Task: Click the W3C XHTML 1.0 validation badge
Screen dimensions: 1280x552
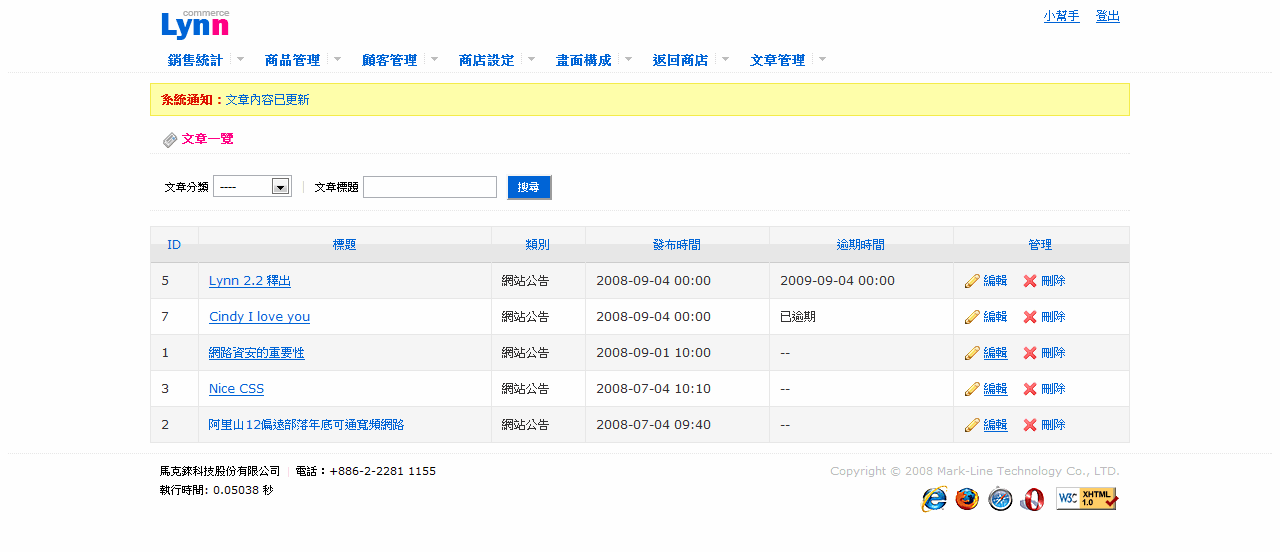Action: pos(1087,498)
